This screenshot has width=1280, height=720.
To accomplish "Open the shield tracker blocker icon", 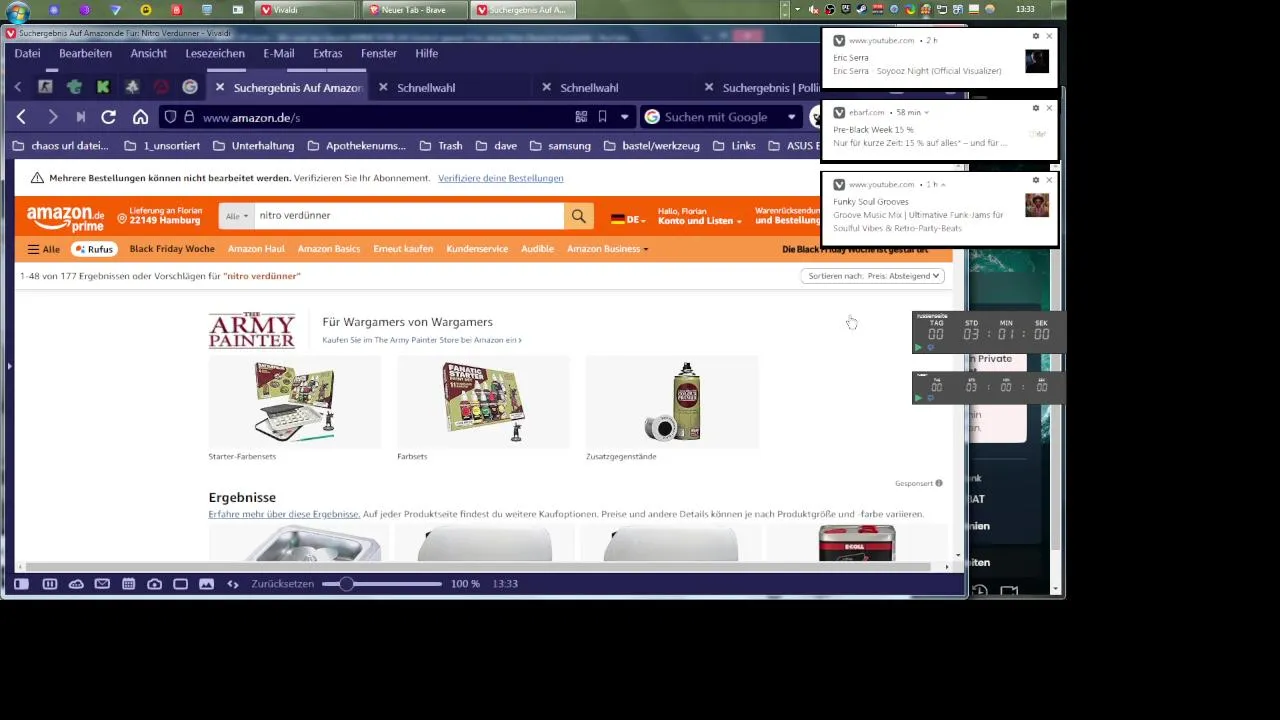I will [170, 117].
